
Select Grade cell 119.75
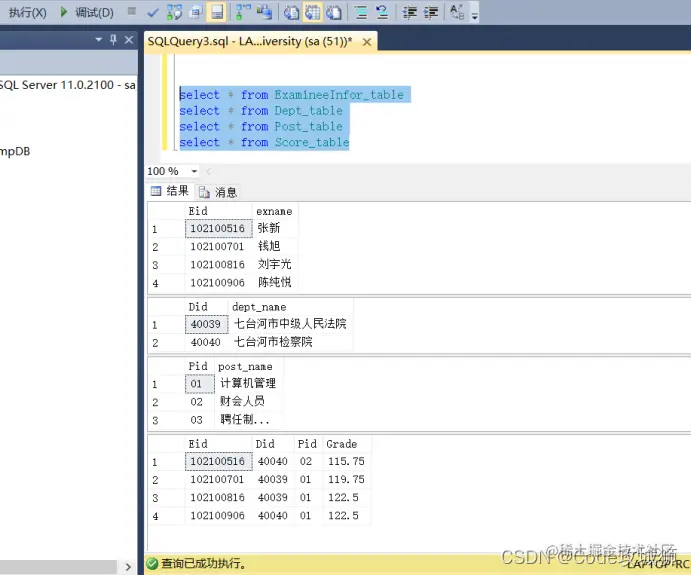click(x=347, y=480)
